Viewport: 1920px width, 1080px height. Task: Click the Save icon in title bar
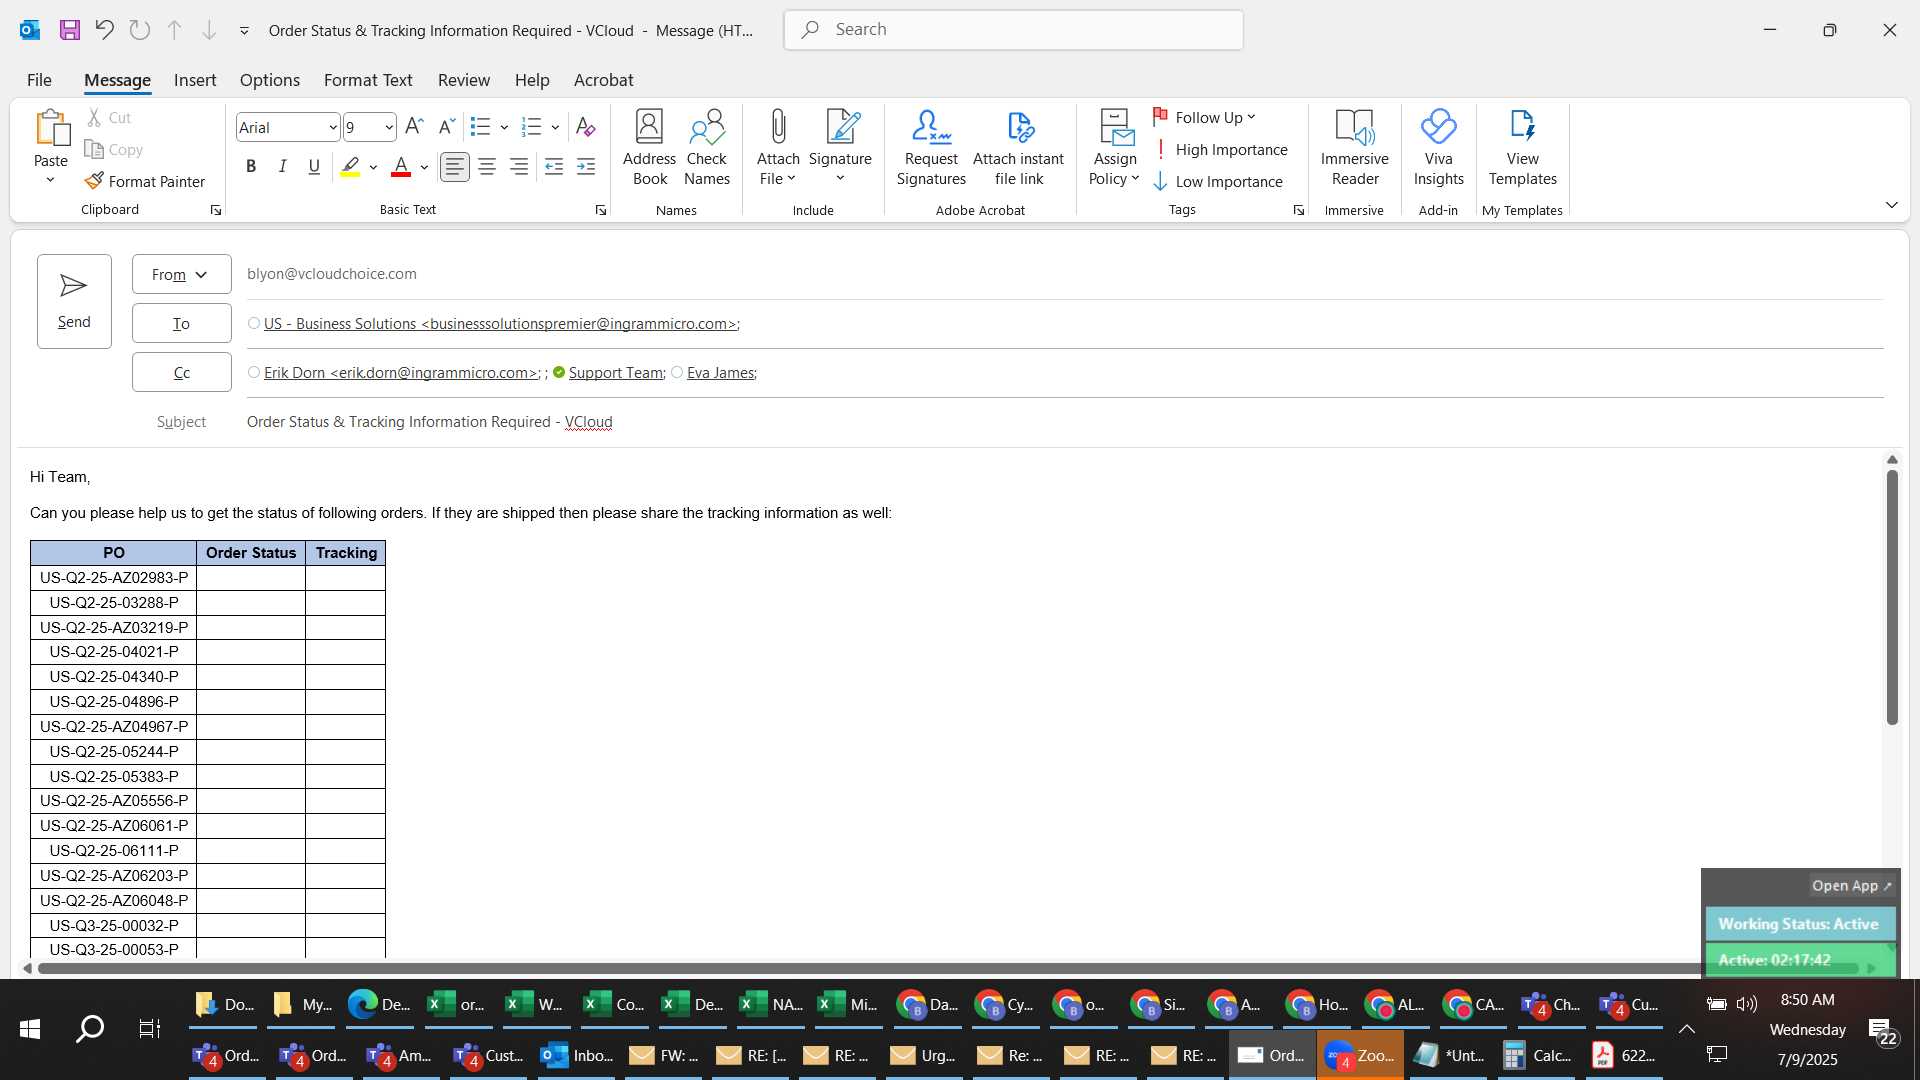click(x=69, y=30)
